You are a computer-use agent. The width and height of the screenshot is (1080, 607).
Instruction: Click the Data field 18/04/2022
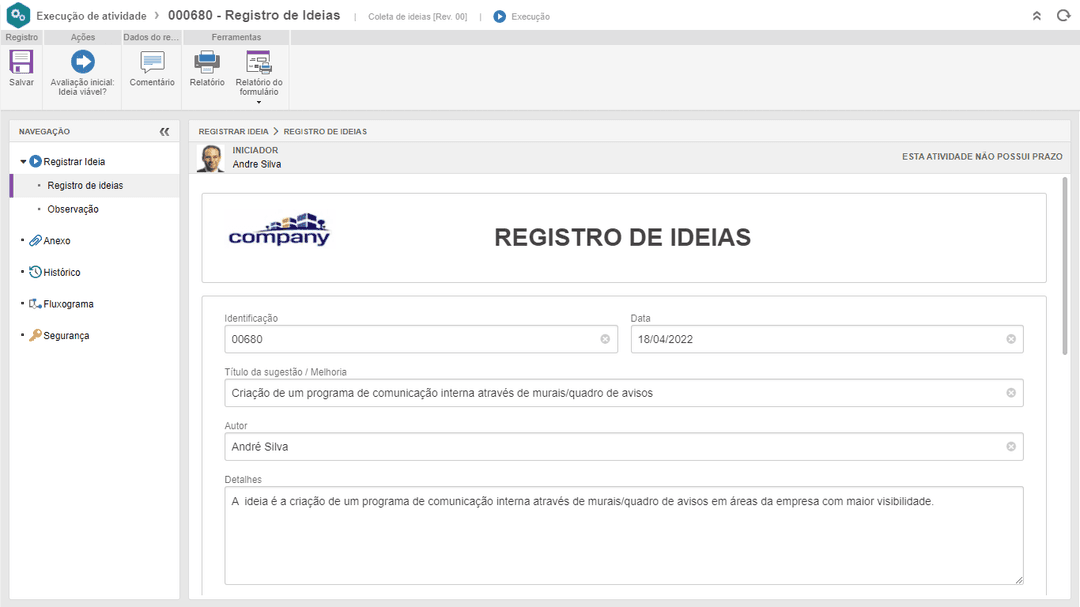[x=827, y=339]
